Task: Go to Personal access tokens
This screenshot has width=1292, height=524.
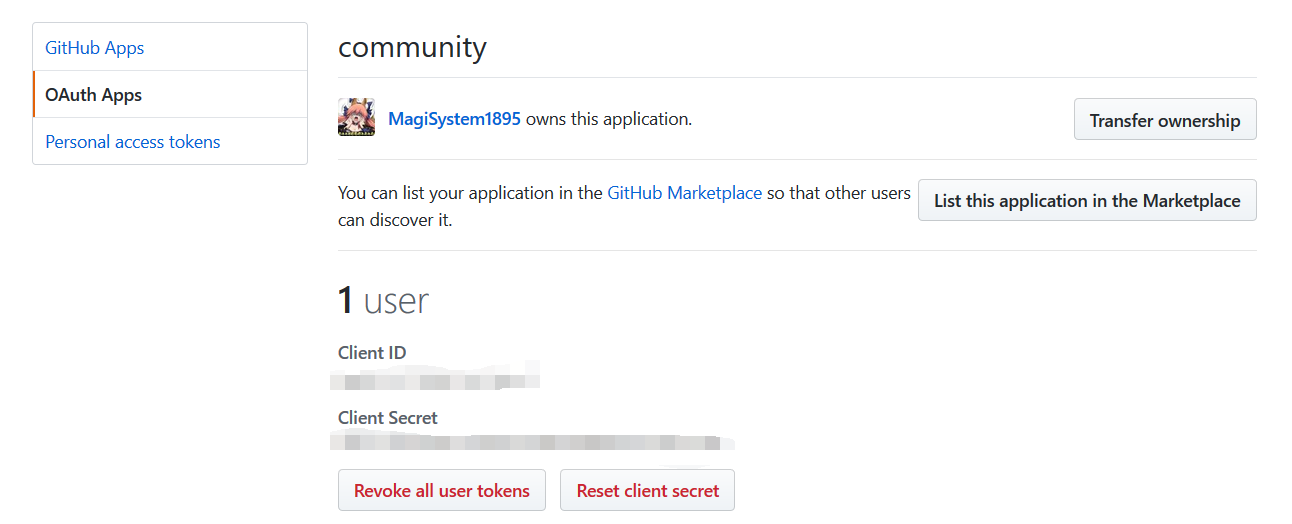Action: pos(133,142)
